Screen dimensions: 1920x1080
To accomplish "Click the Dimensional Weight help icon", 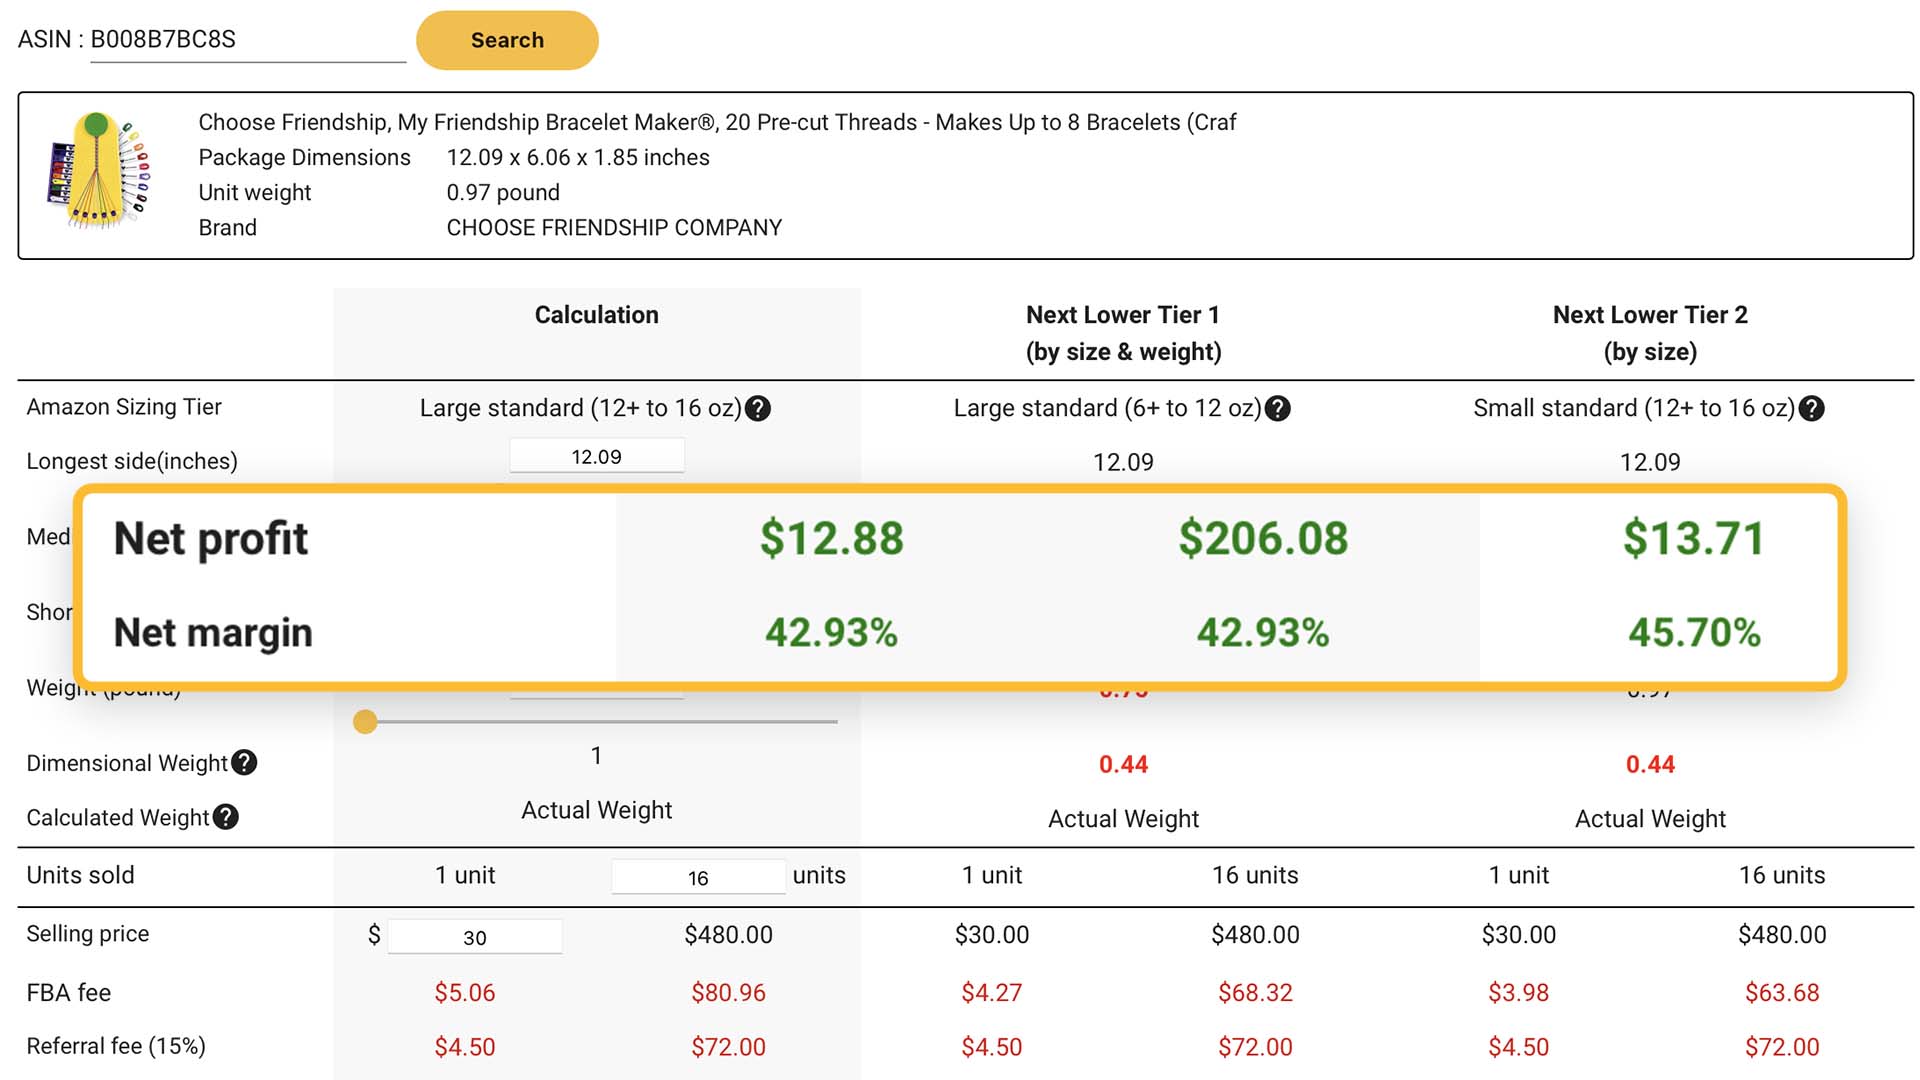I will (x=244, y=763).
